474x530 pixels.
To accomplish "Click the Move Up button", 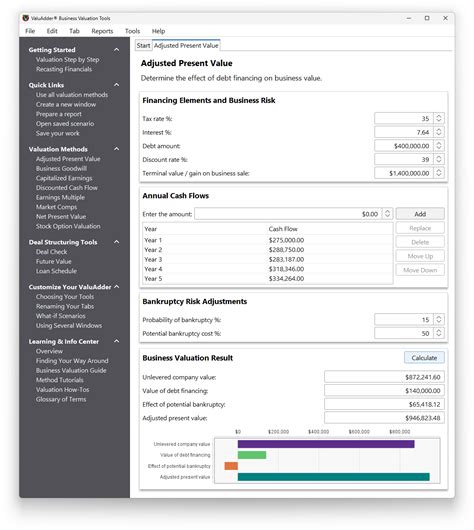I will click(x=420, y=256).
